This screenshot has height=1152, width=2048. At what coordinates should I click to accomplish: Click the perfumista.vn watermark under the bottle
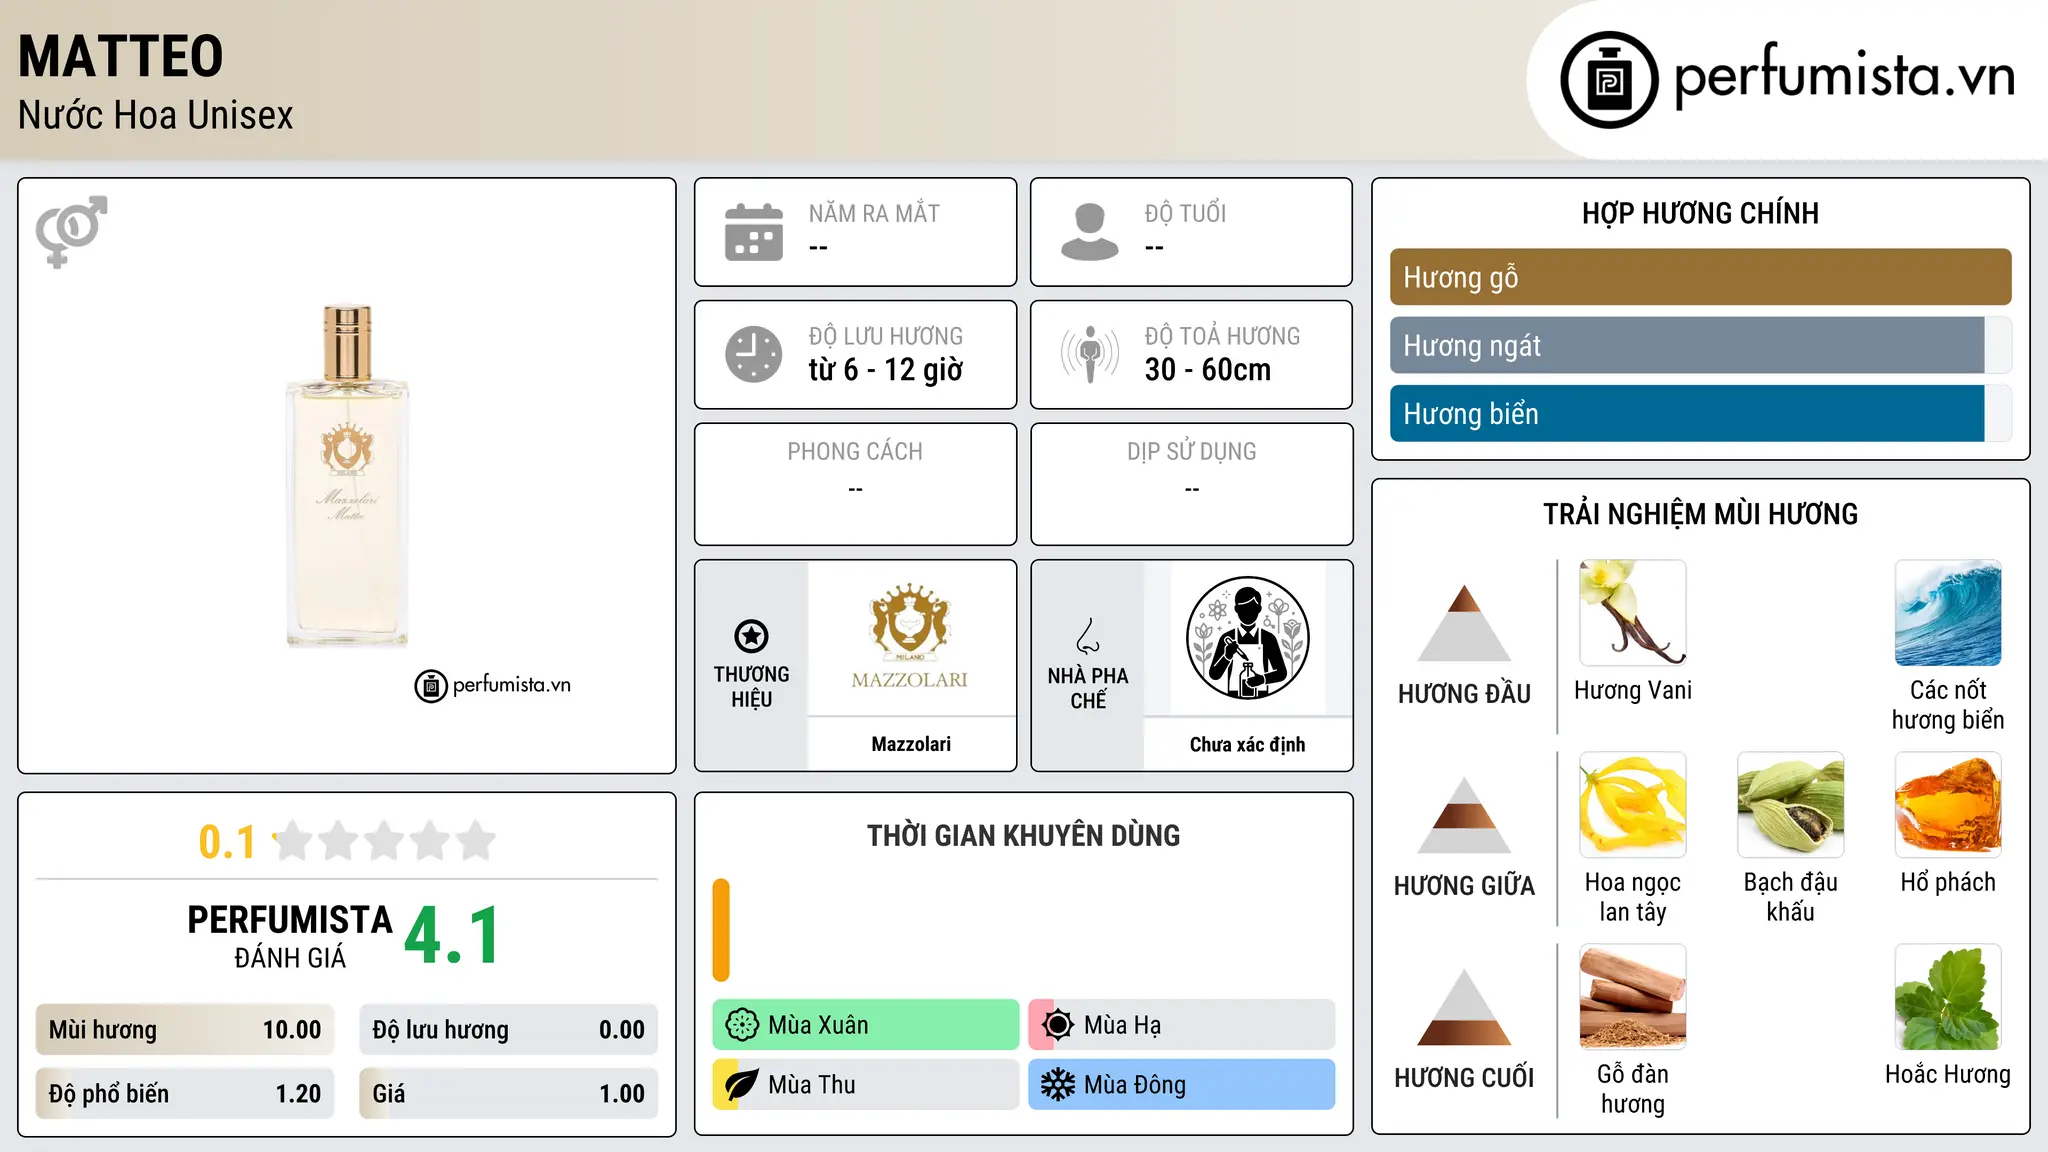point(493,685)
